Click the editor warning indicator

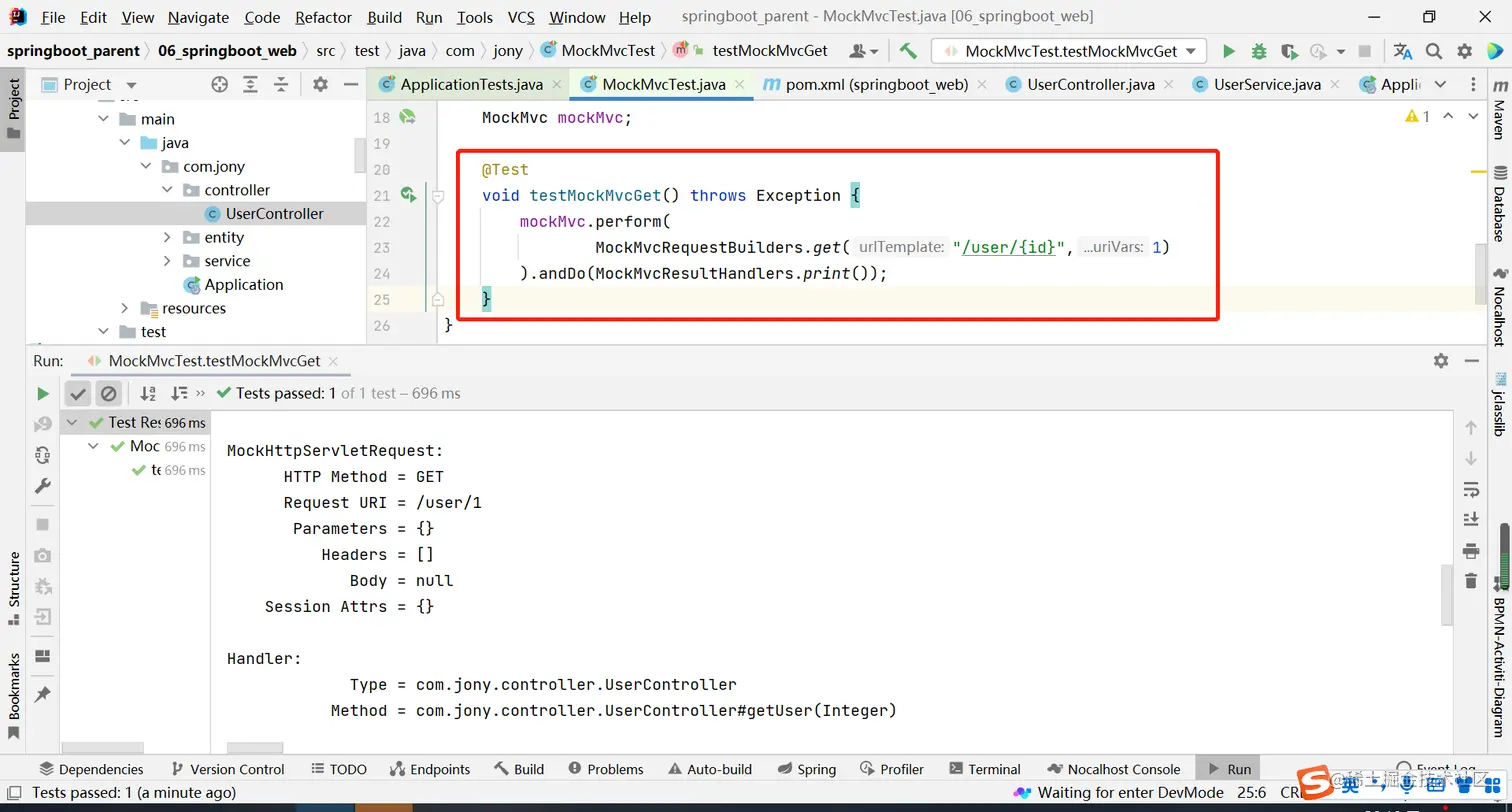pos(1417,117)
